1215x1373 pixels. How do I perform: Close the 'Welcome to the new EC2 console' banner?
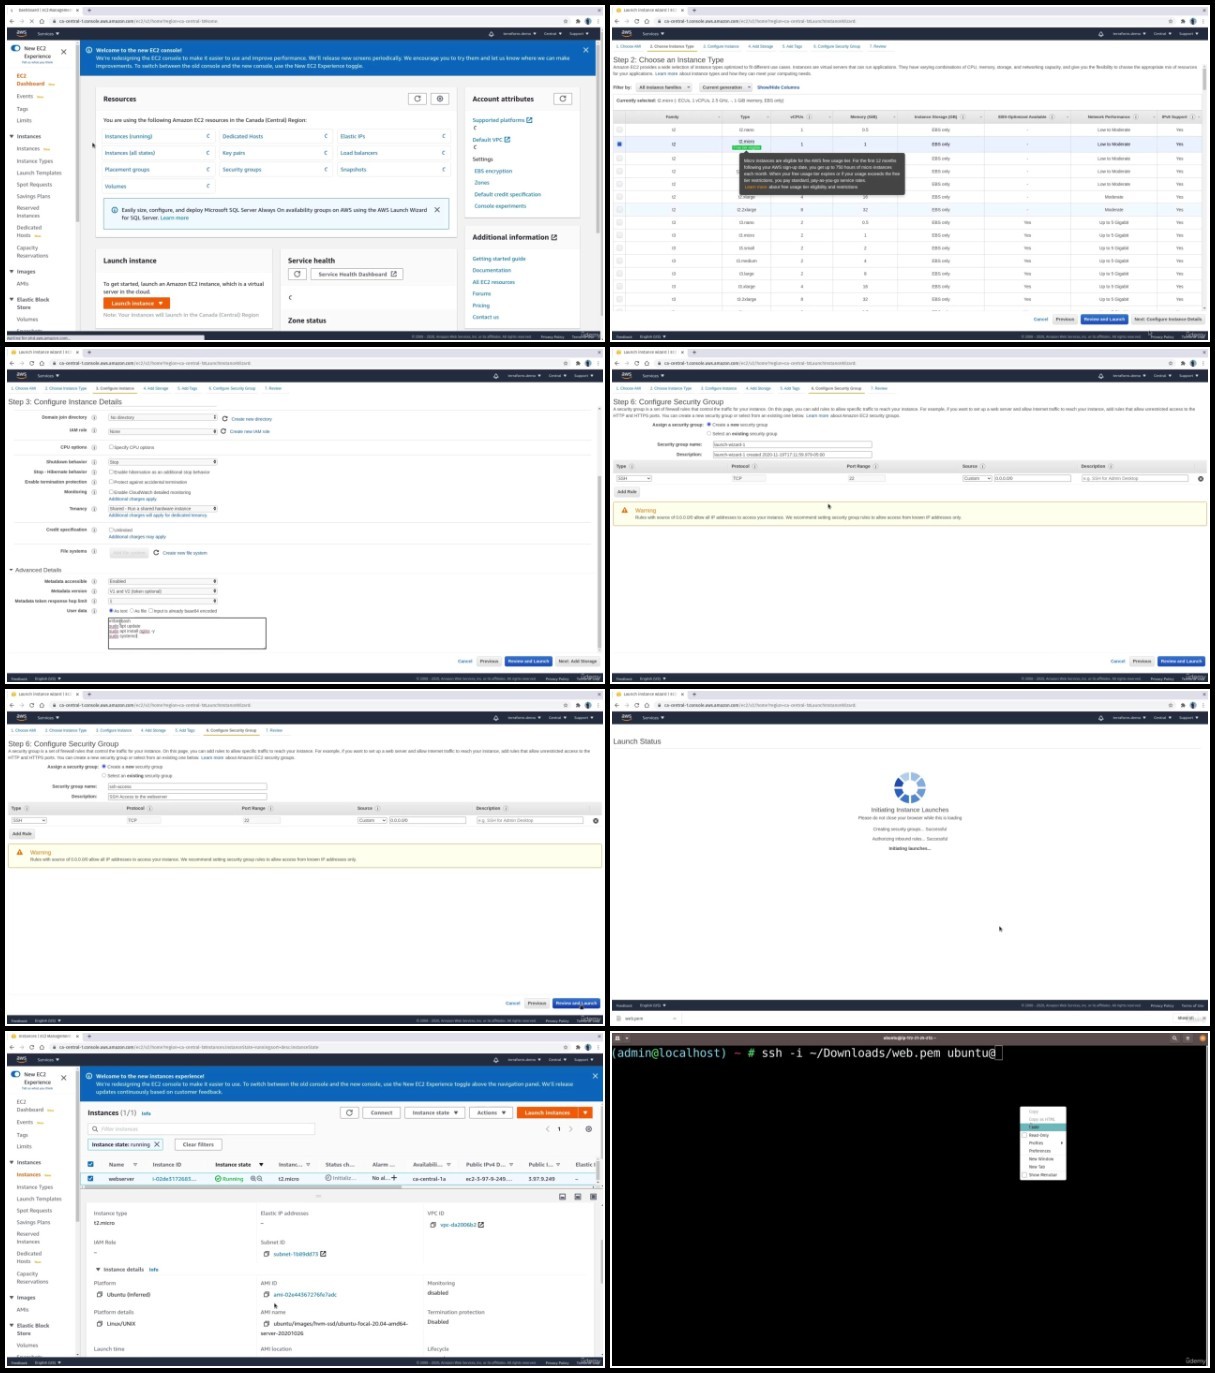click(586, 49)
